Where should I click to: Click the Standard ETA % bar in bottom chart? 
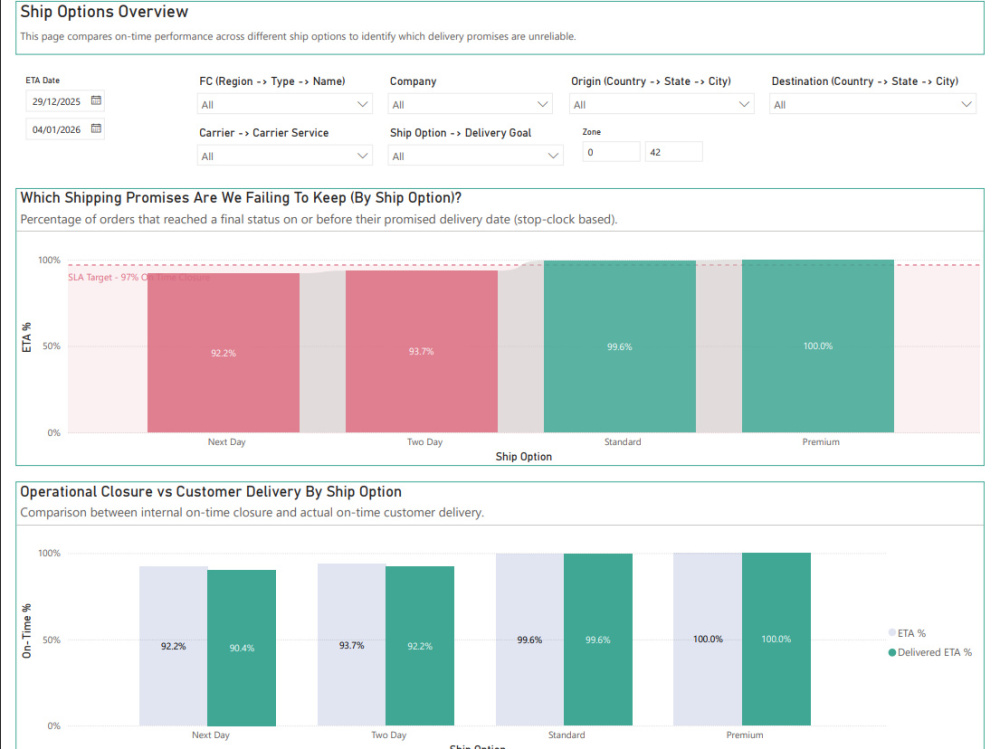click(x=530, y=639)
